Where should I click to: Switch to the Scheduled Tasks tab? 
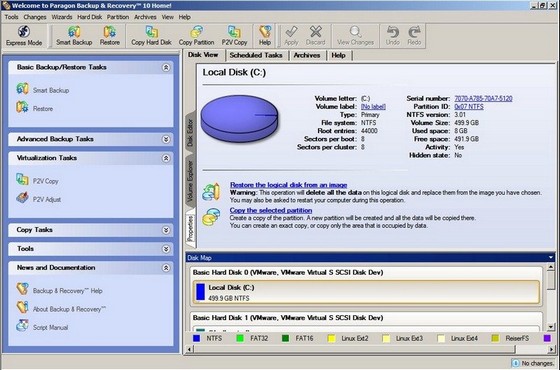coord(256,55)
